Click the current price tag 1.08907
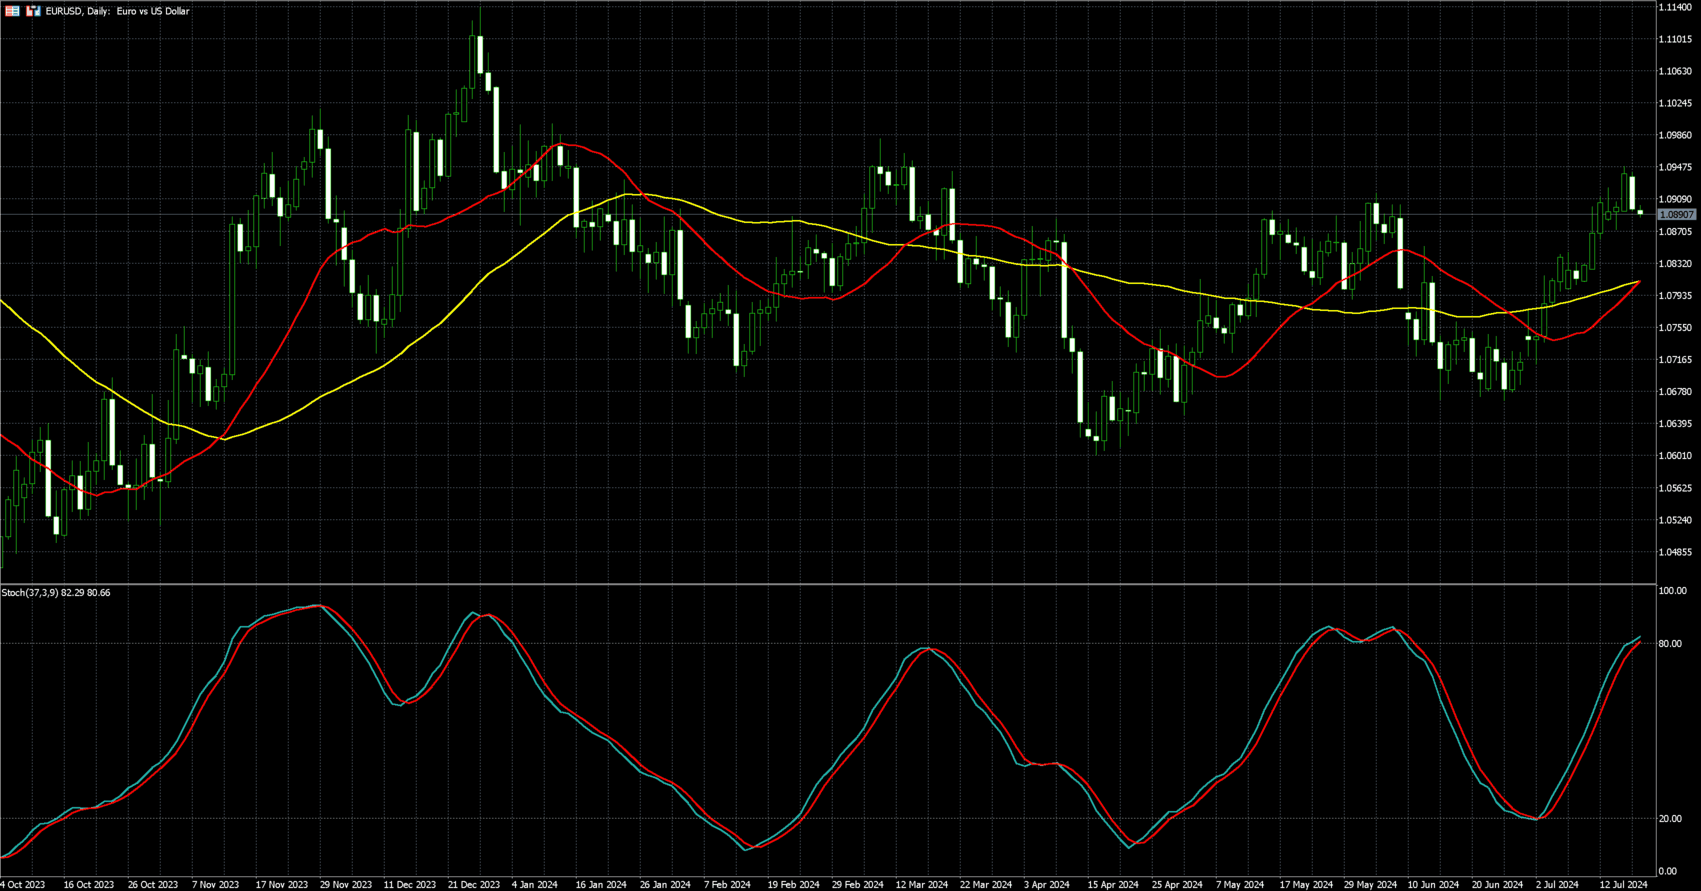The image size is (1701, 891). click(x=1676, y=215)
